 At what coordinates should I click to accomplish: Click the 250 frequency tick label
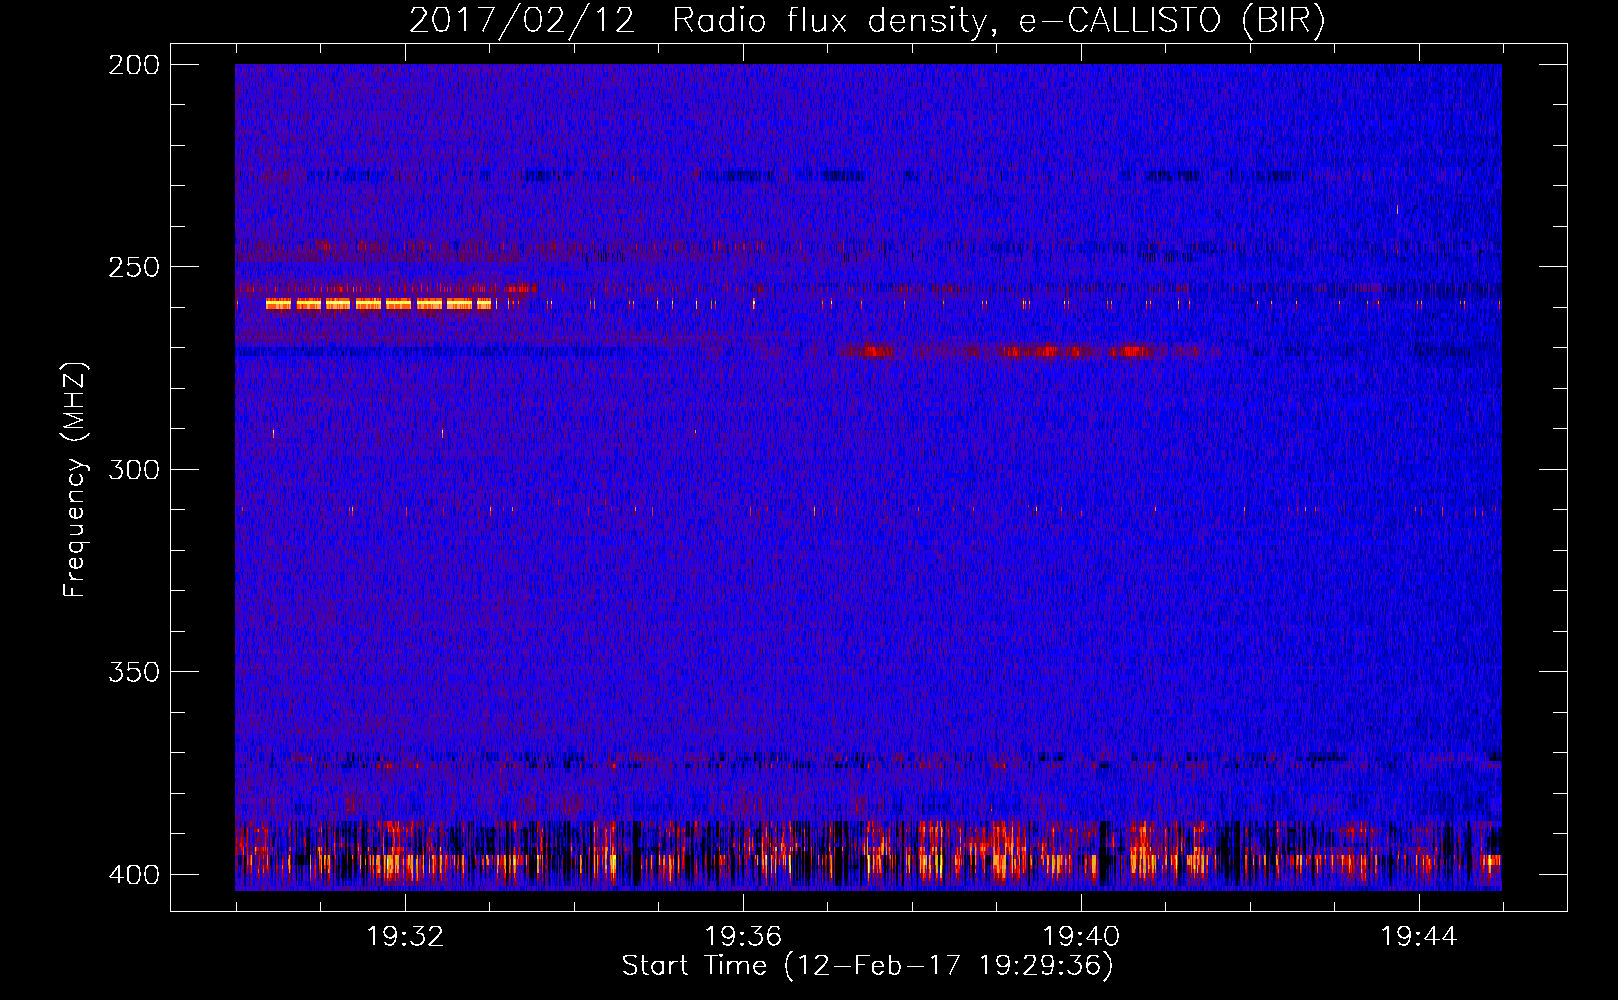click(133, 267)
